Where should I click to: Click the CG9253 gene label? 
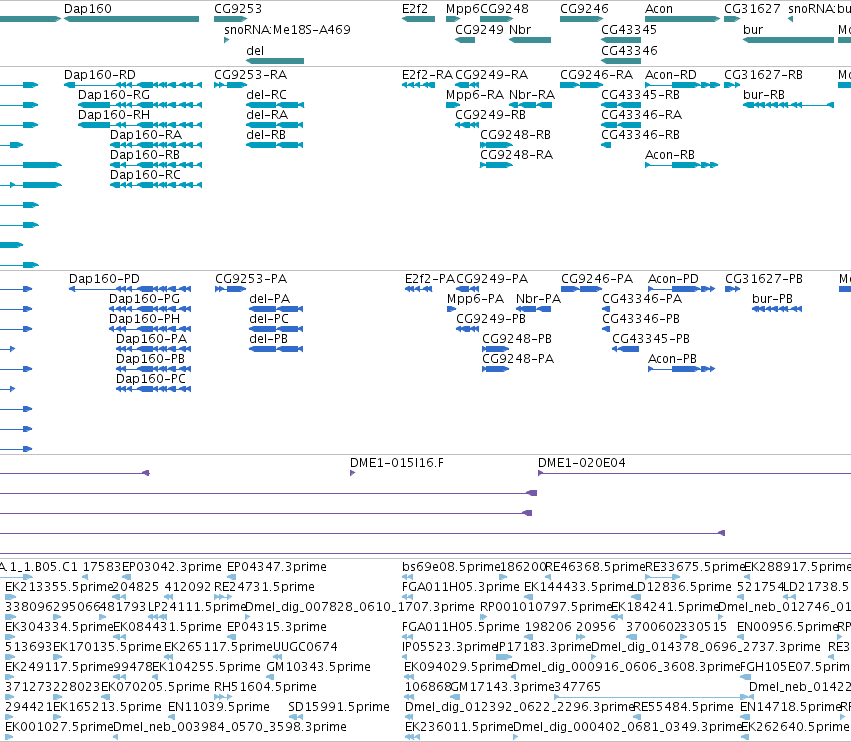click(x=238, y=9)
